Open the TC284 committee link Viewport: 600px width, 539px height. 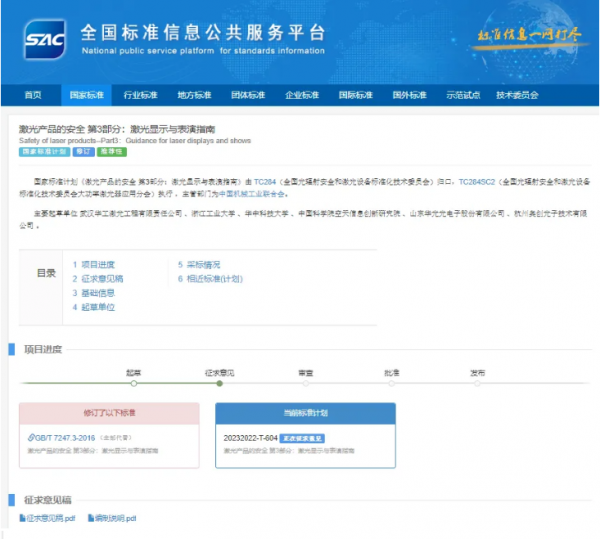coord(263,182)
